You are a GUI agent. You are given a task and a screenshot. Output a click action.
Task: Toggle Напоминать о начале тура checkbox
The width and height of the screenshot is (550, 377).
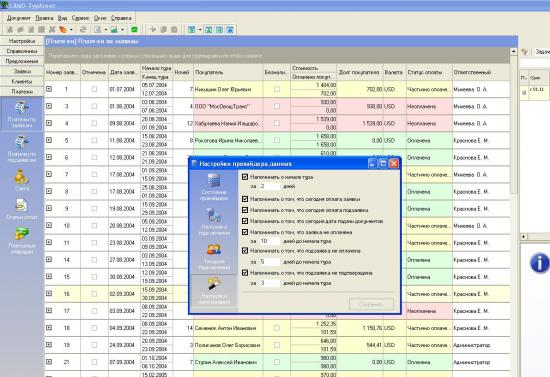point(245,177)
